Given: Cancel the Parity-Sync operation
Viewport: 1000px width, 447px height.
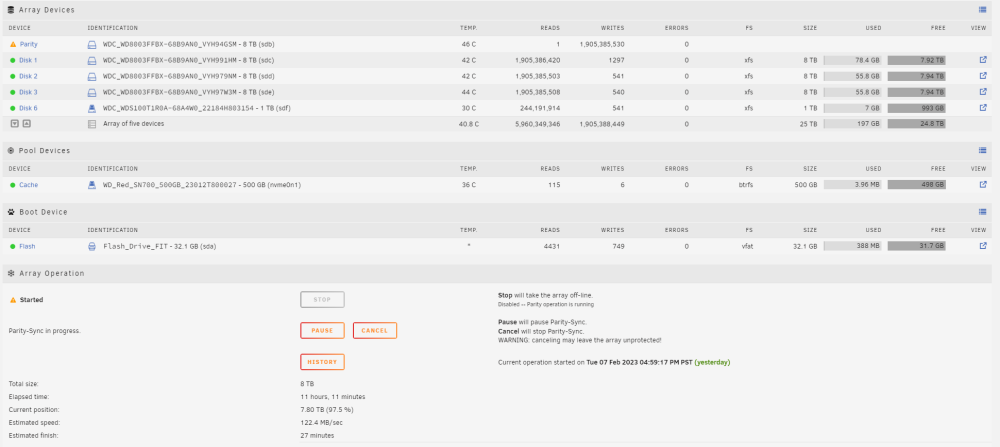Looking at the screenshot, I should 375,330.
